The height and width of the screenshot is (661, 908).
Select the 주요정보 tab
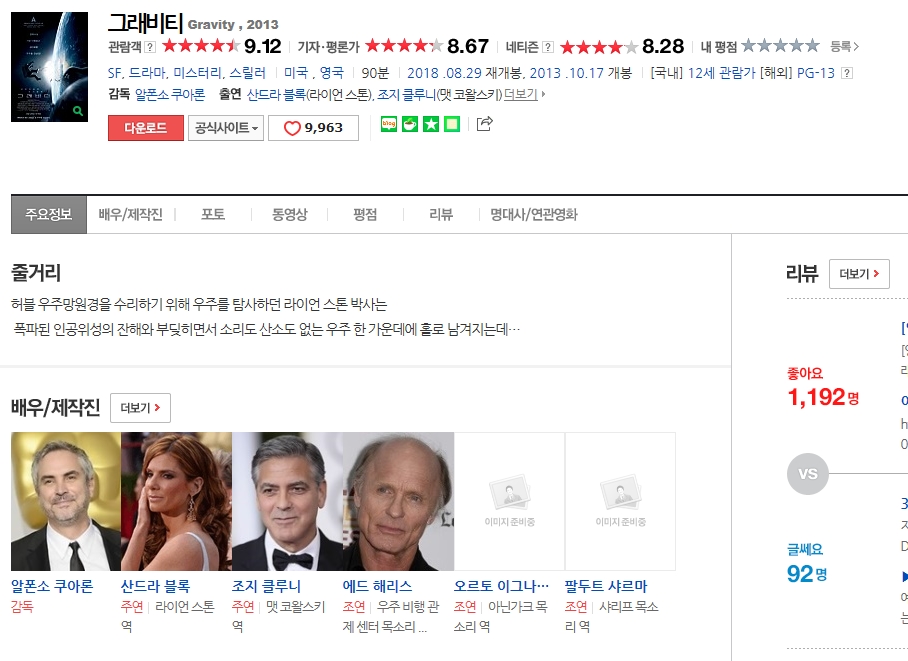[49, 215]
